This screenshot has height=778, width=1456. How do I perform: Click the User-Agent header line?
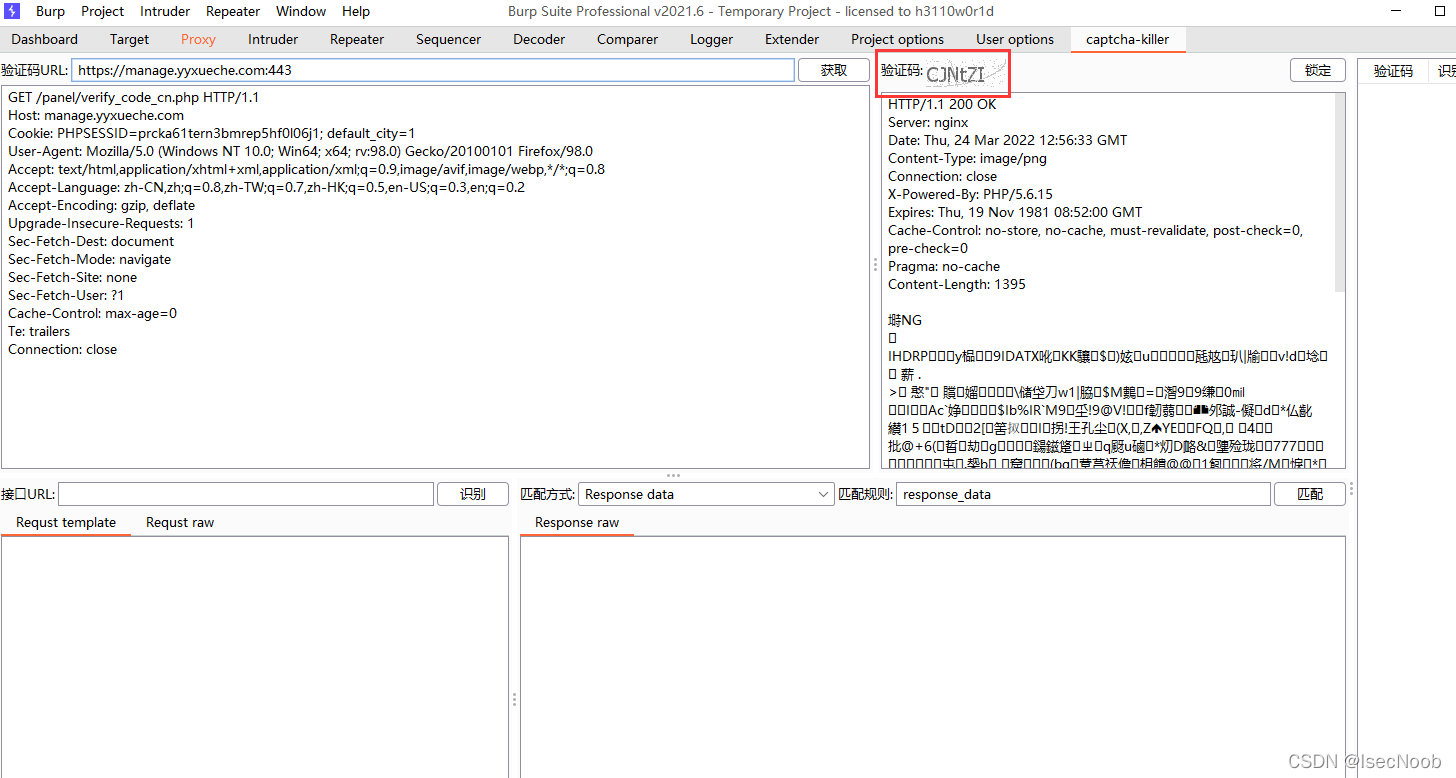pos(300,151)
